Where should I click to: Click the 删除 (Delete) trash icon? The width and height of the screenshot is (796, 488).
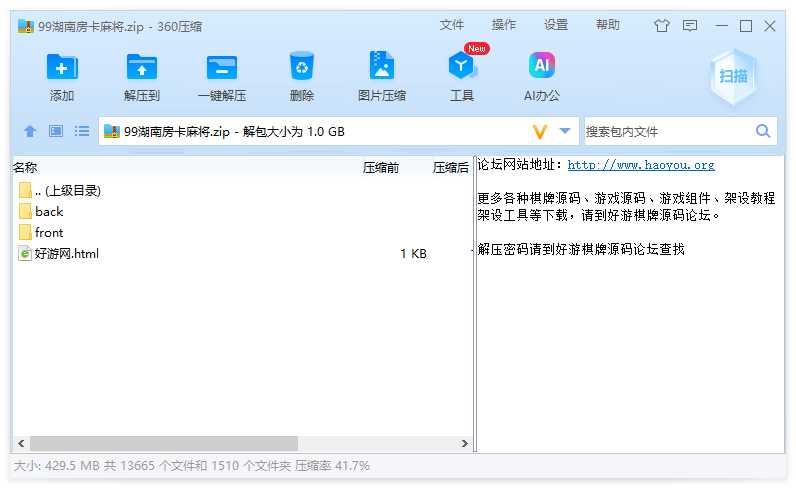(x=302, y=66)
